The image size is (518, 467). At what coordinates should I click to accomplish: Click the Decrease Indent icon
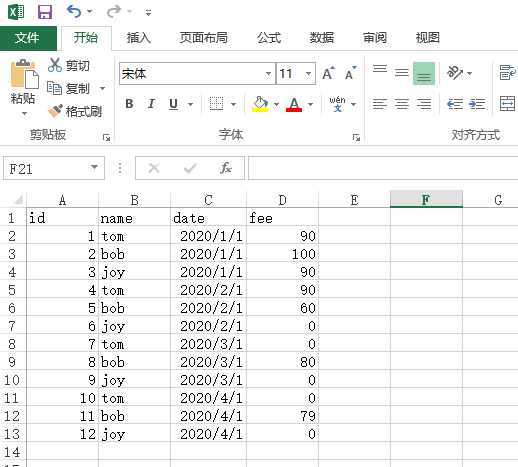[455, 104]
